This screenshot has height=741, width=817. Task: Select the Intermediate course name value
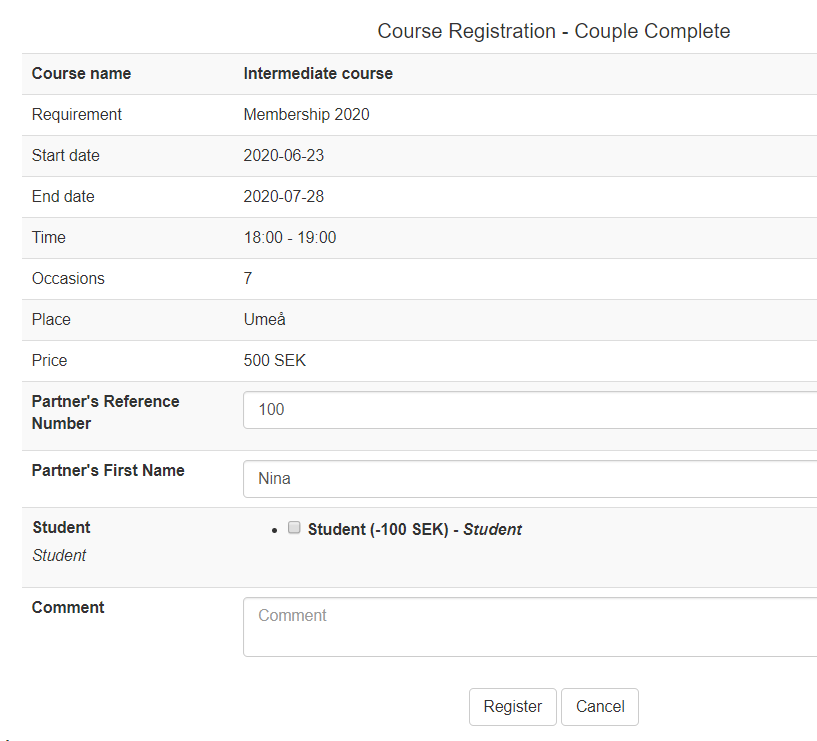(318, 74)
